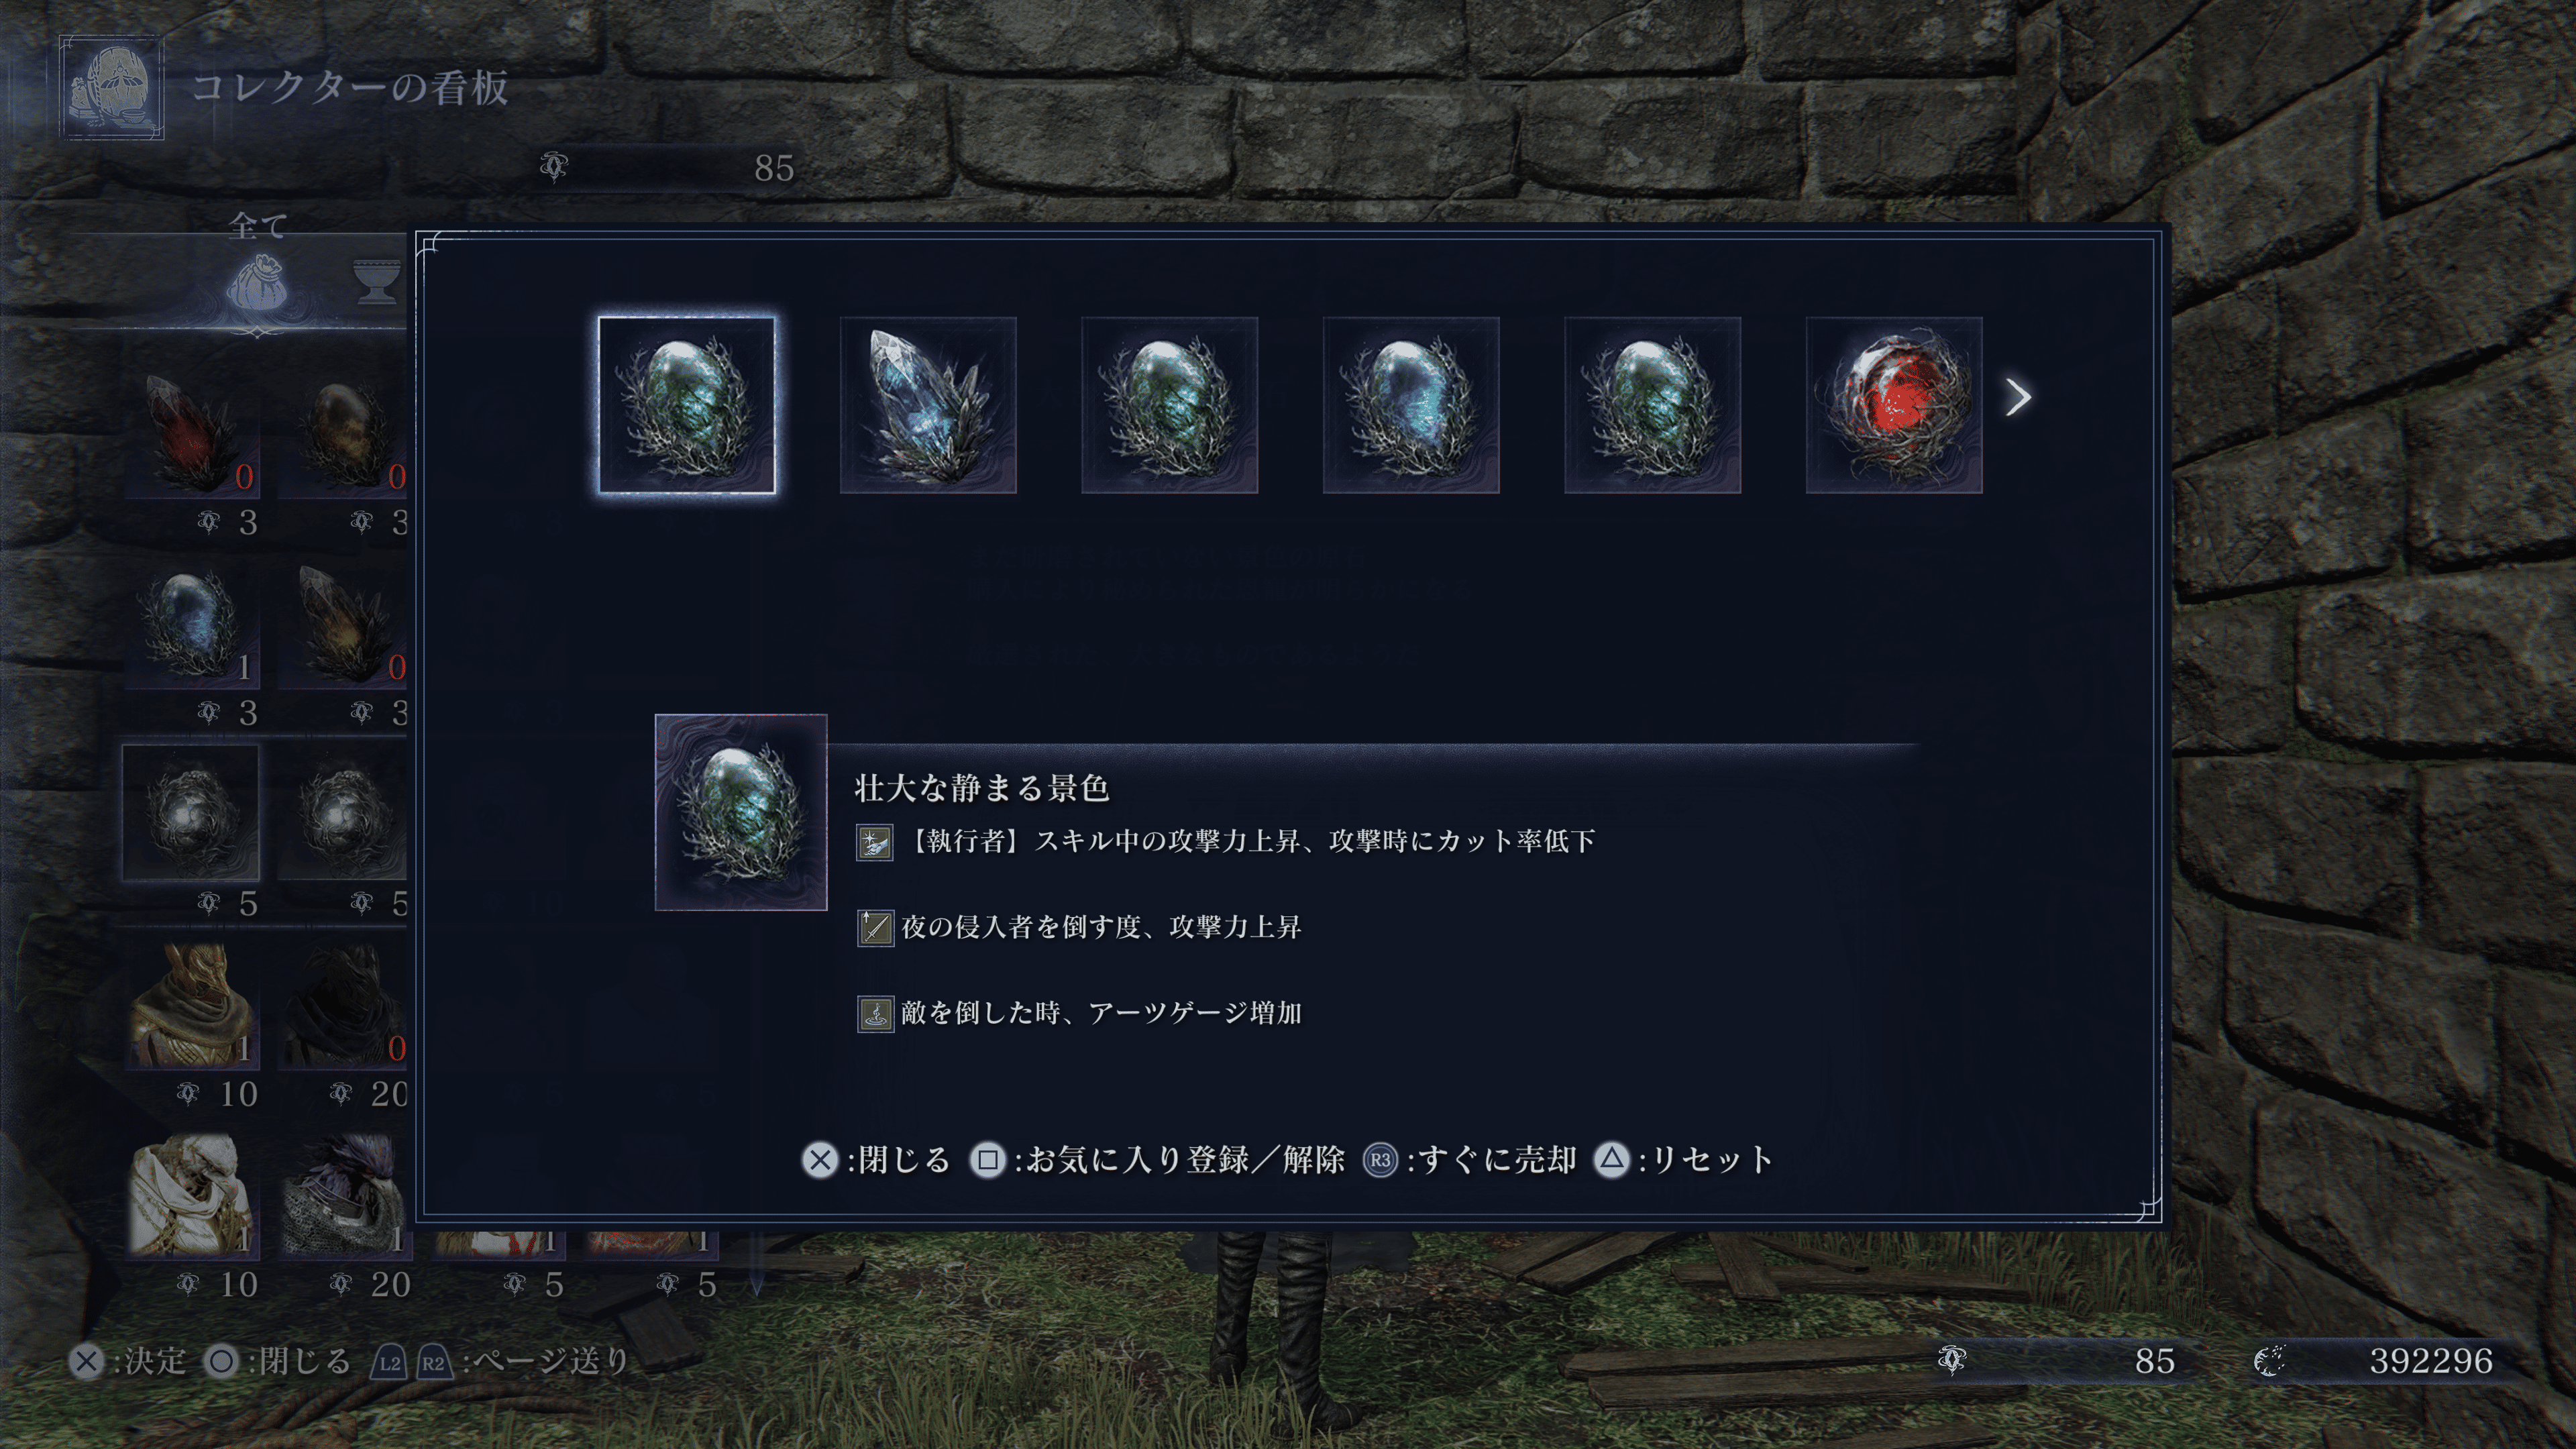
Task: Open the Collector's Signboard shop icon
Action: pyautogui.click(x=111, y=88)
